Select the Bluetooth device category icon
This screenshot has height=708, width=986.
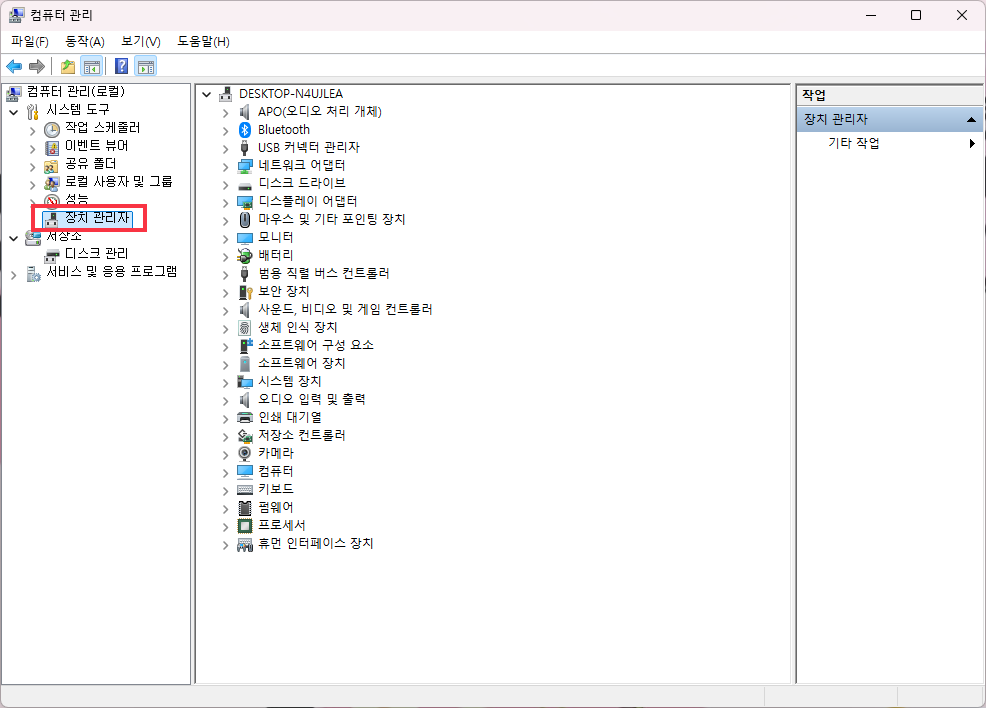243,129
